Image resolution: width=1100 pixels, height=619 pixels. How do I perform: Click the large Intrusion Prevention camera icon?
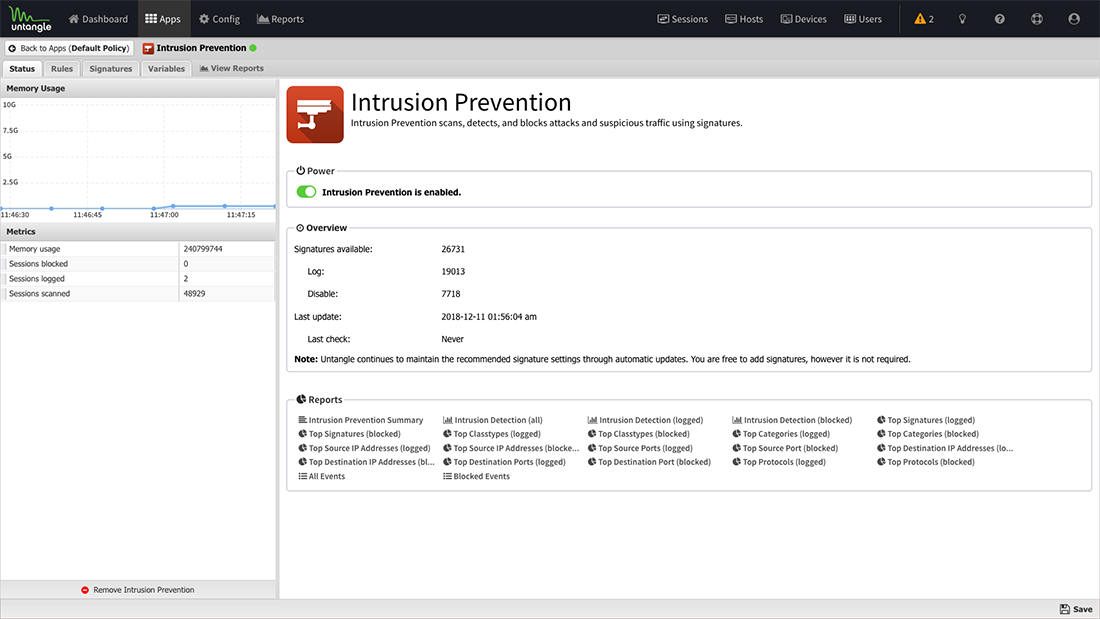315,114
